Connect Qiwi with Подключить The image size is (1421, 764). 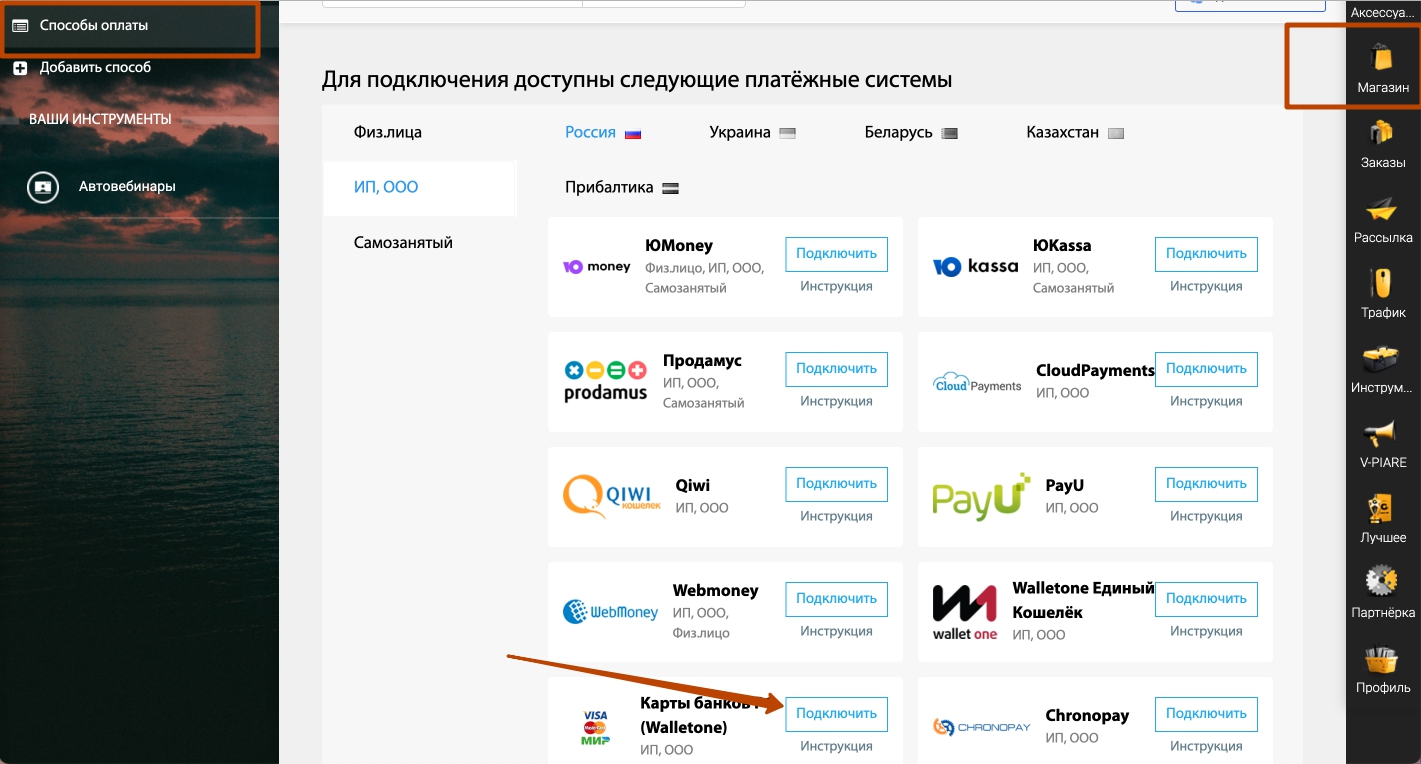point(836,484)
